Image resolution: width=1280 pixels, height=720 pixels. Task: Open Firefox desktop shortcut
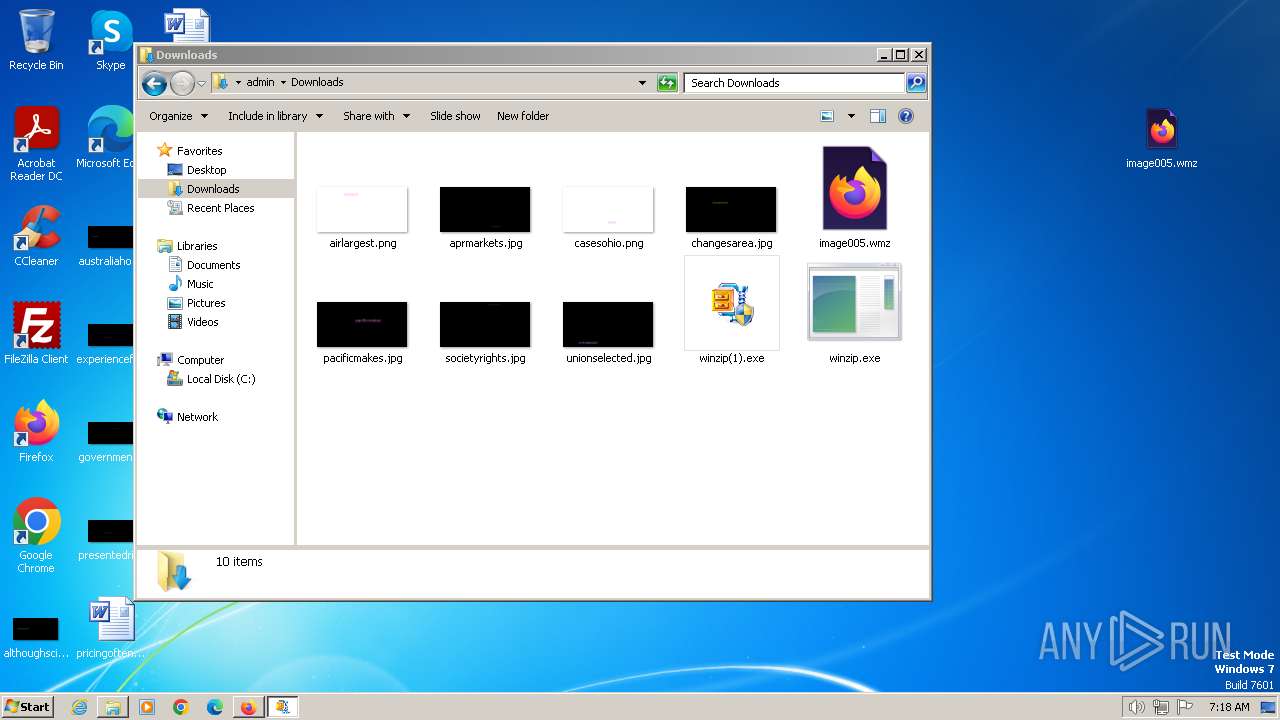(36, 432)
